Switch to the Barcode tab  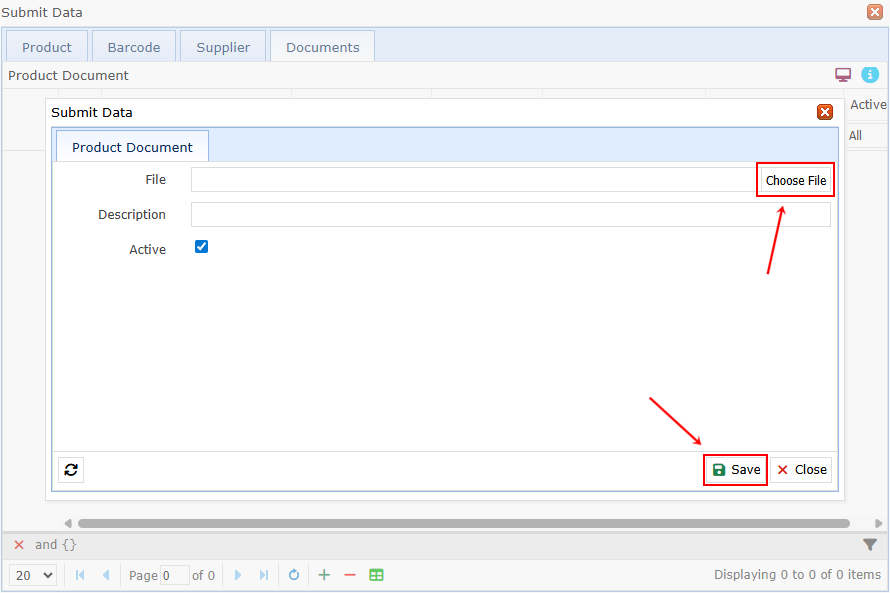pos(134,47)
